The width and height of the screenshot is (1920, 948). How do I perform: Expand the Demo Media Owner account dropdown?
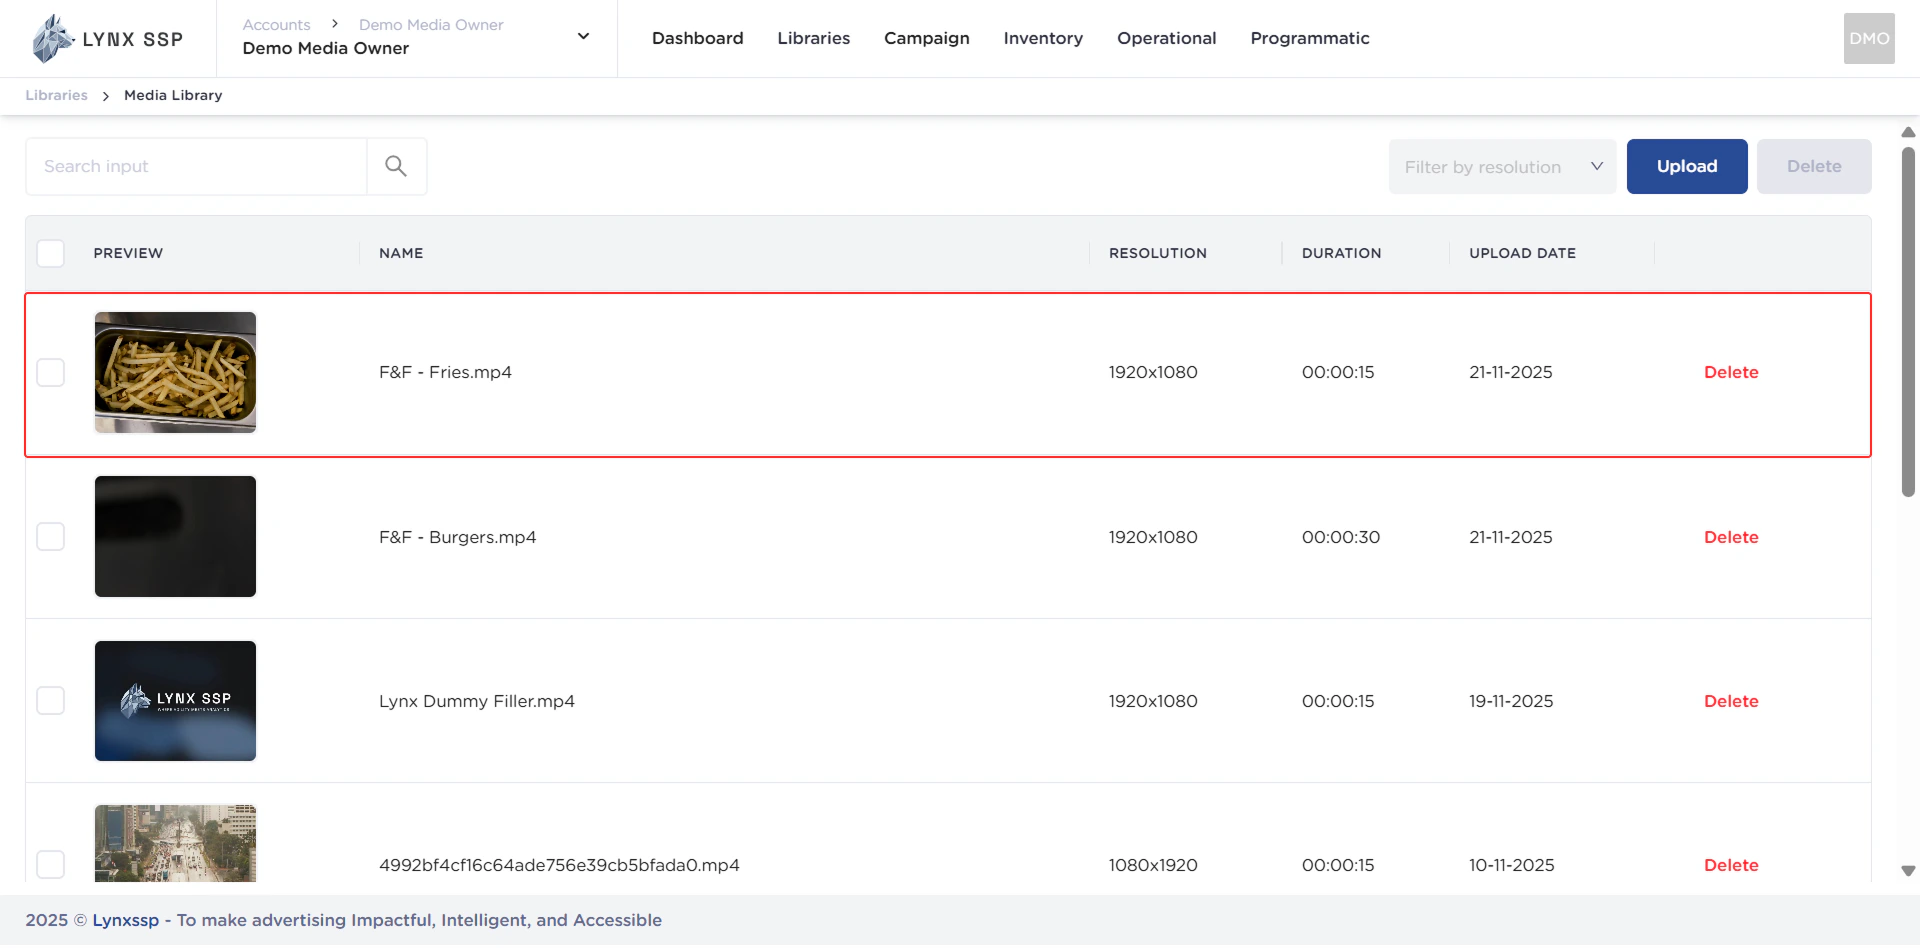tap(583, 37)
